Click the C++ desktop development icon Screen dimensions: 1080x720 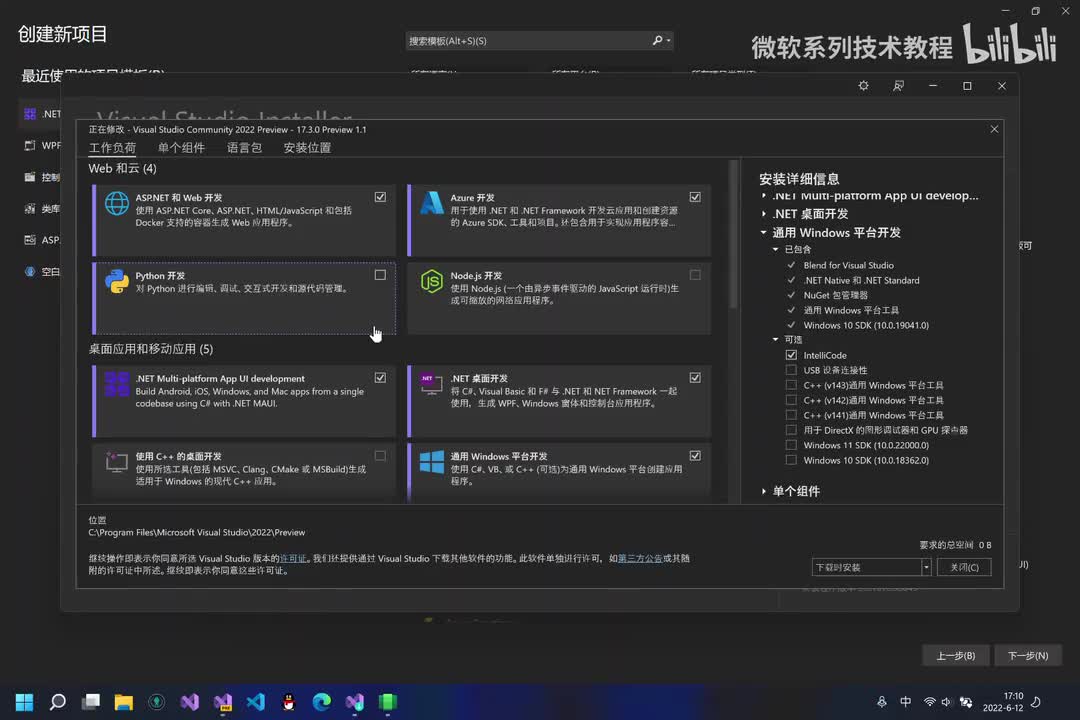116,462
